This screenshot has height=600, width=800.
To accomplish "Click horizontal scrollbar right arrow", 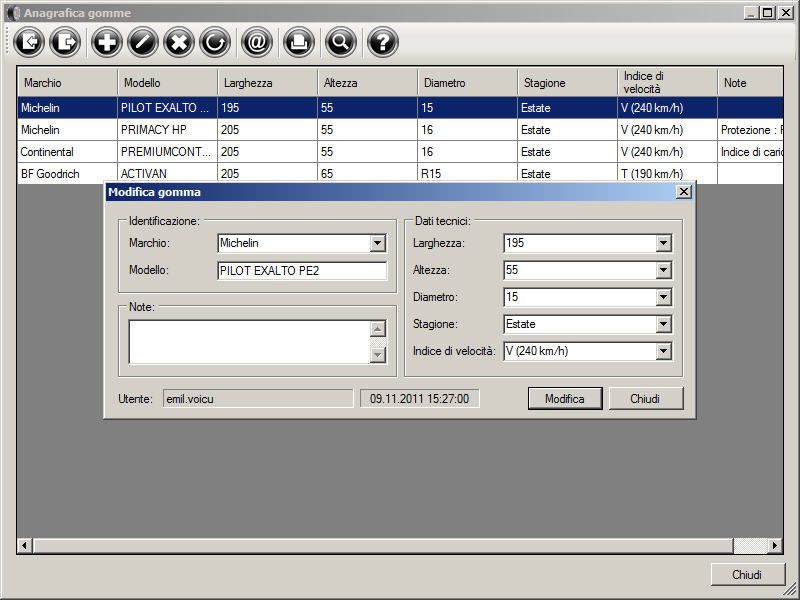I will pos(774,545).
